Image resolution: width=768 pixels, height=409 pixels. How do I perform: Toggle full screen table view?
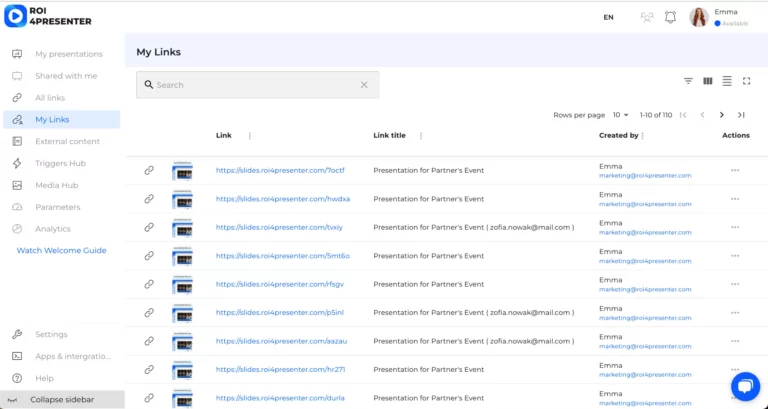[746, 81]
